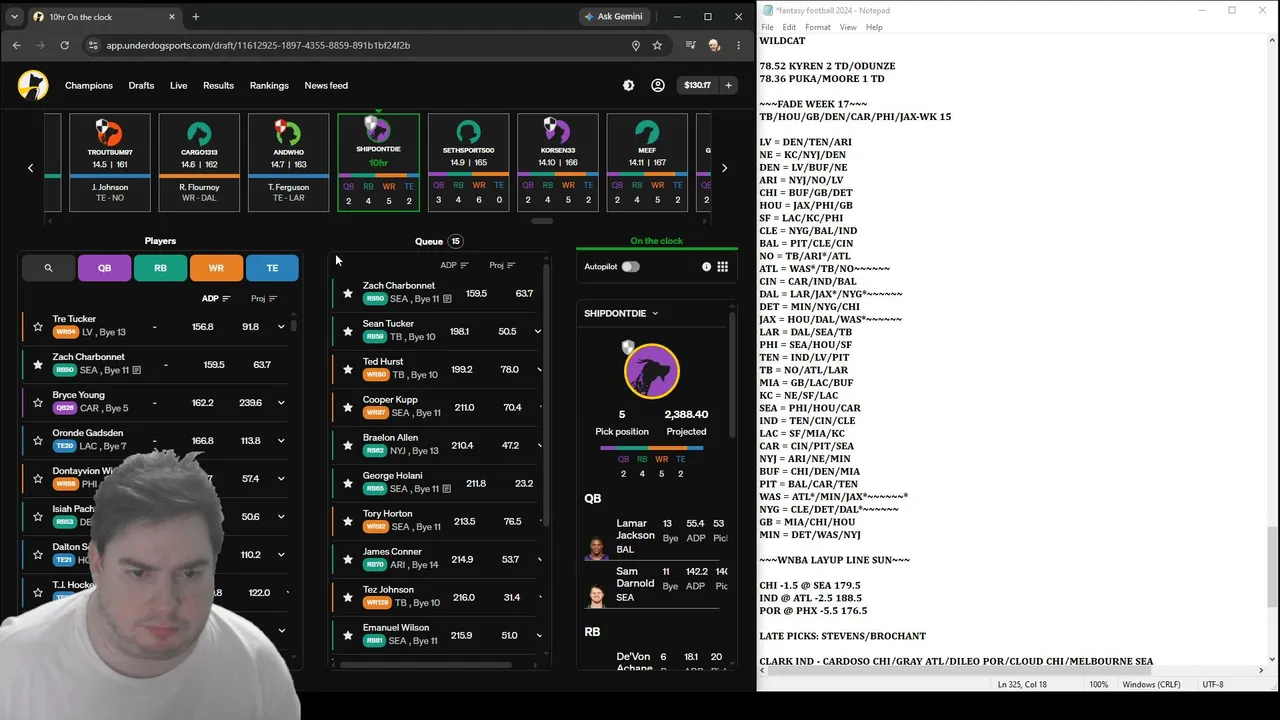
Task: Filter players by QB tab
Action: click(104, 268)
